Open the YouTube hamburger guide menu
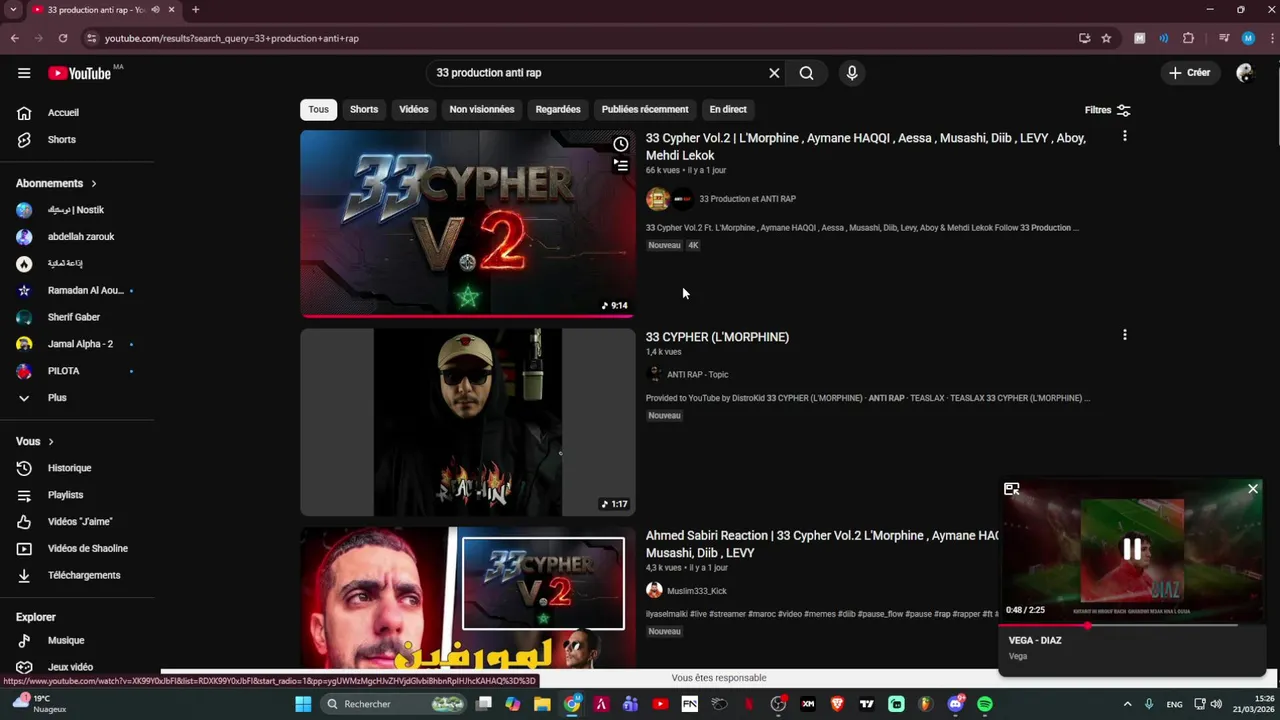The width and height of the screenshot is (1280, 720). pyautogui.click(x=24, y=73)
